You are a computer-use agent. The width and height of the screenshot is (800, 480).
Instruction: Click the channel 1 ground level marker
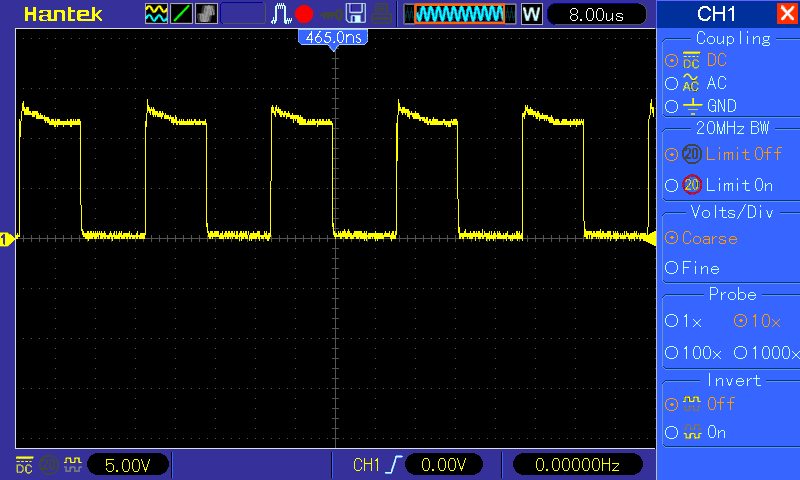7,239
